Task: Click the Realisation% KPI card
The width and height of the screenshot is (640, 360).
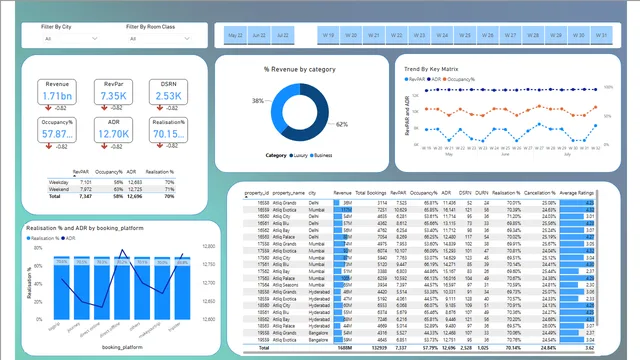Action: 169,130
